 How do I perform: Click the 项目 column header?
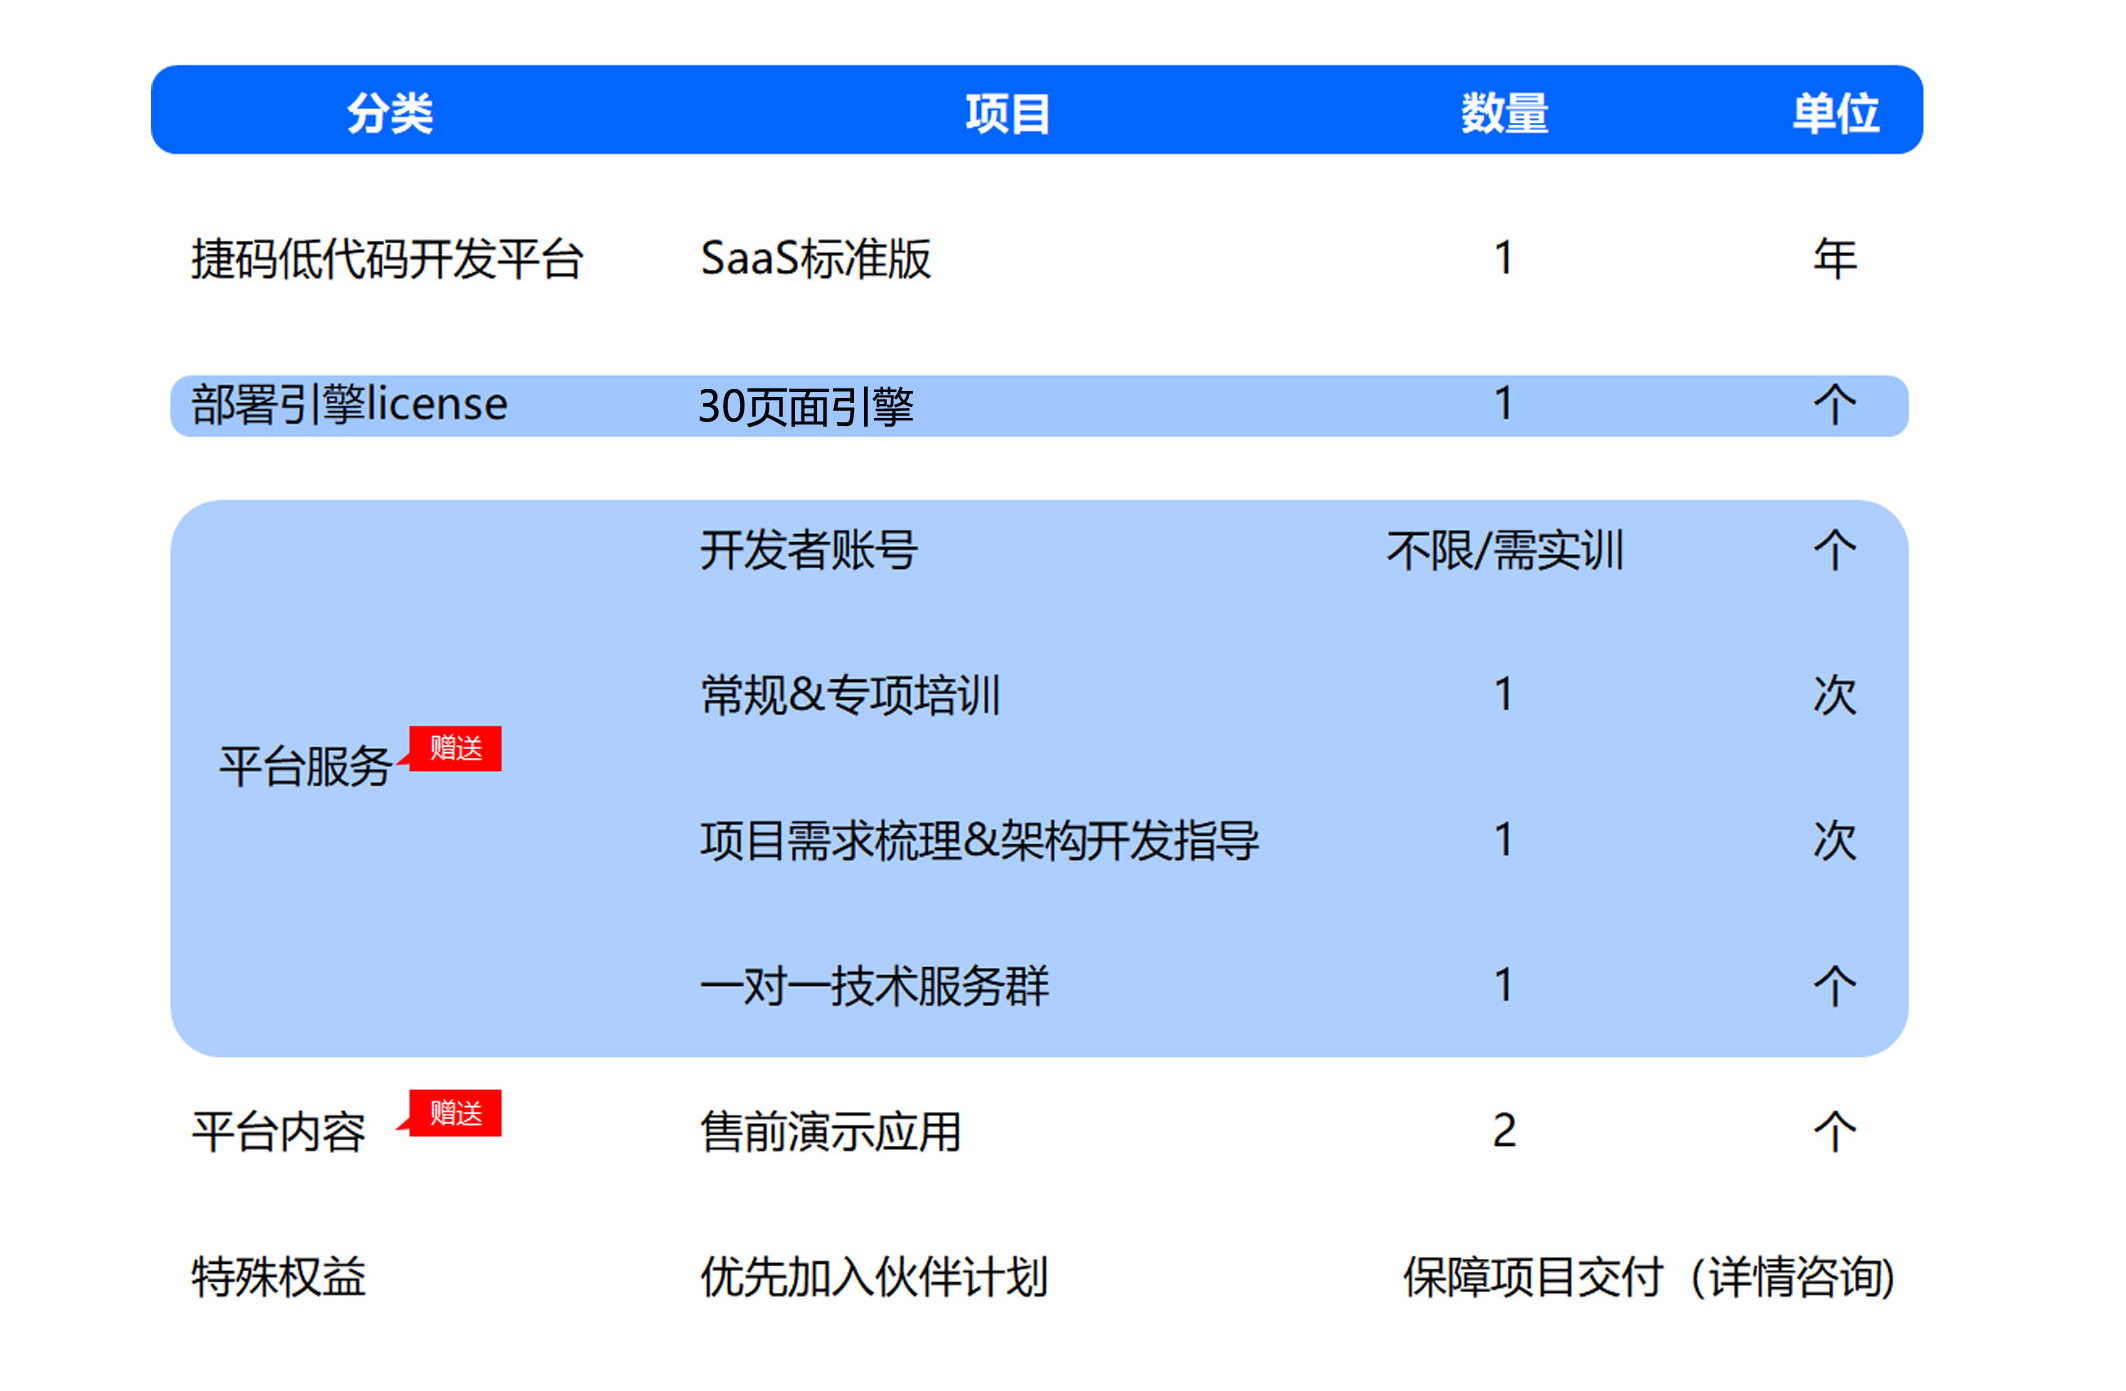(x=1007, y=113)
